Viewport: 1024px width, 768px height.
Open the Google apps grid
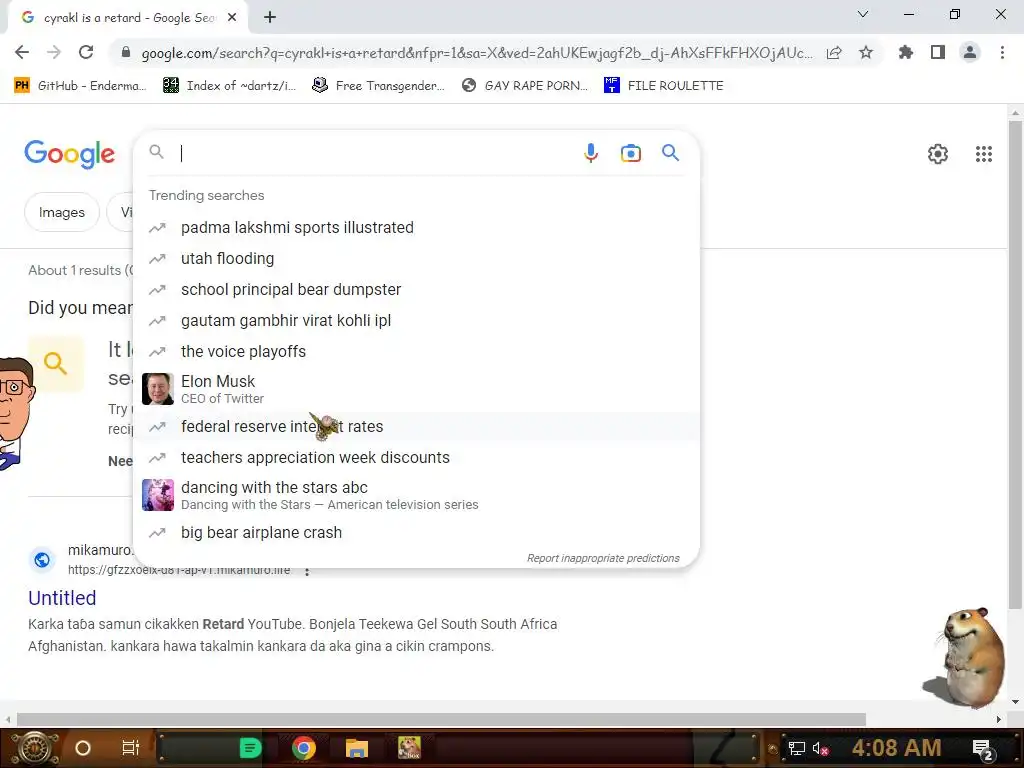coord(984,154)
